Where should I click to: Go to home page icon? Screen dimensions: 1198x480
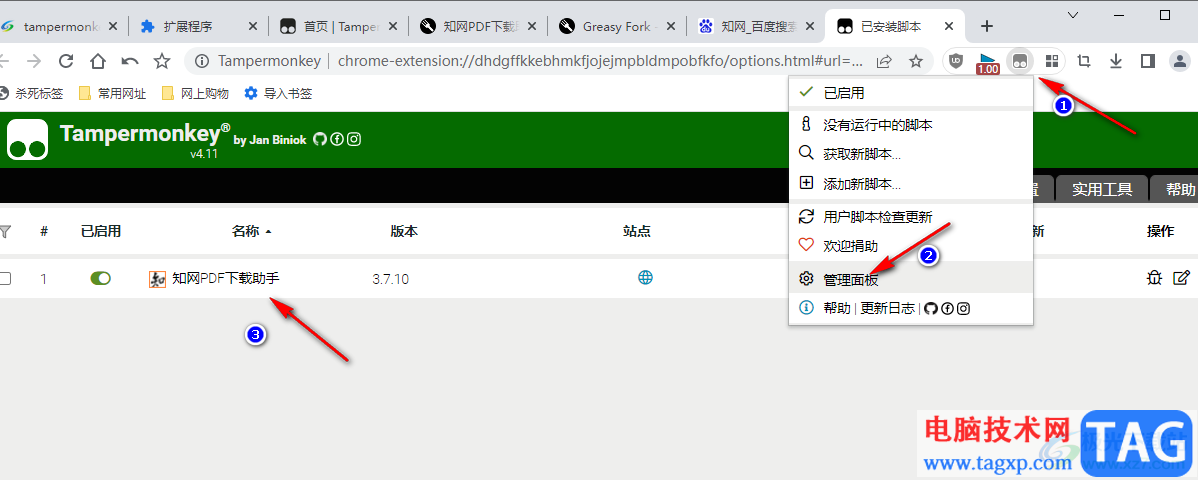[x=98, y=61]
